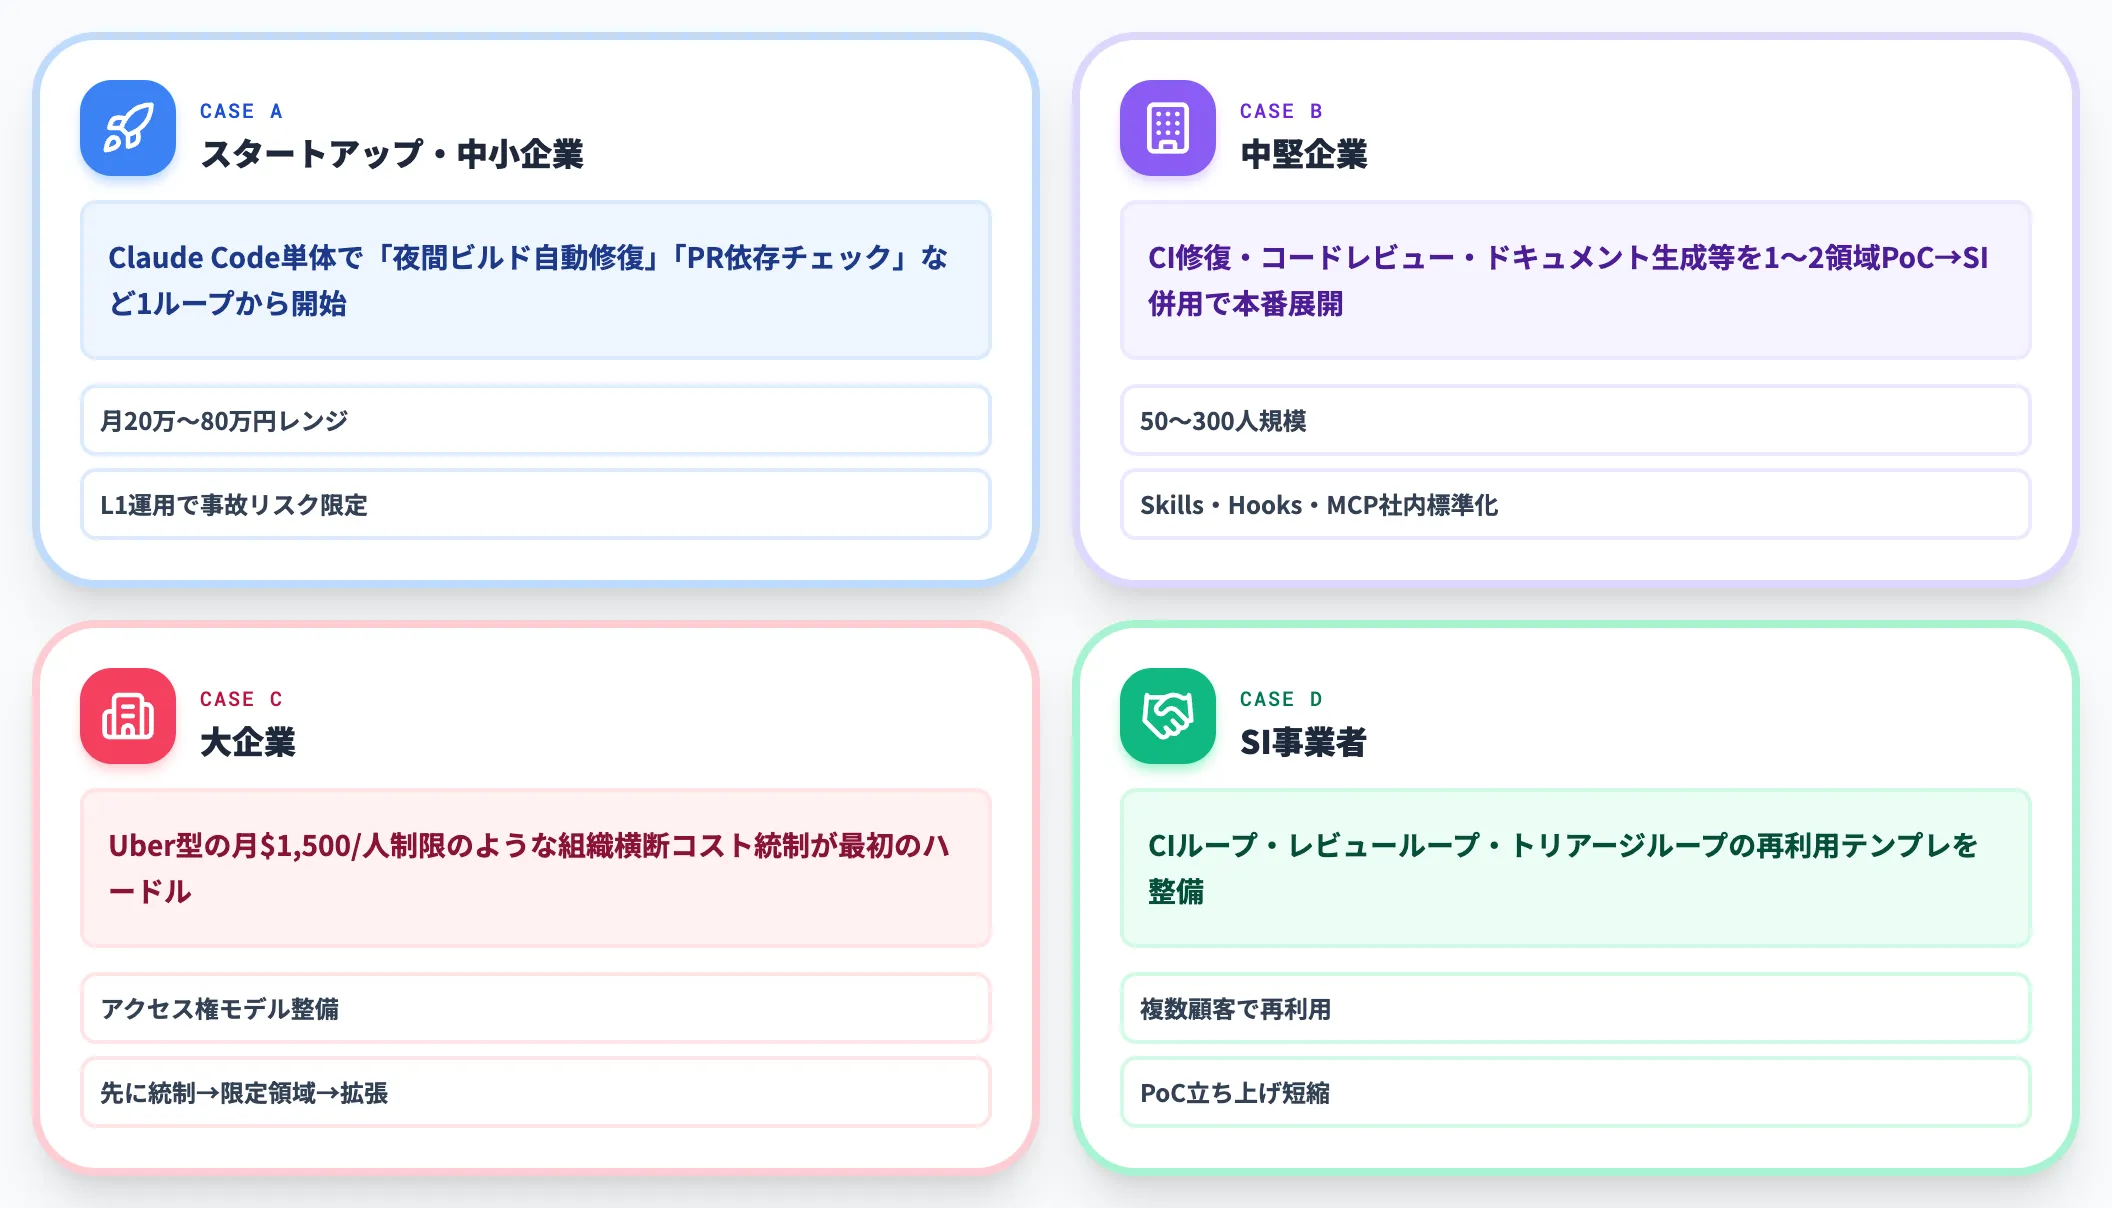
Task: Select the 50〜300人規模 row
Action: [1576, 420]
